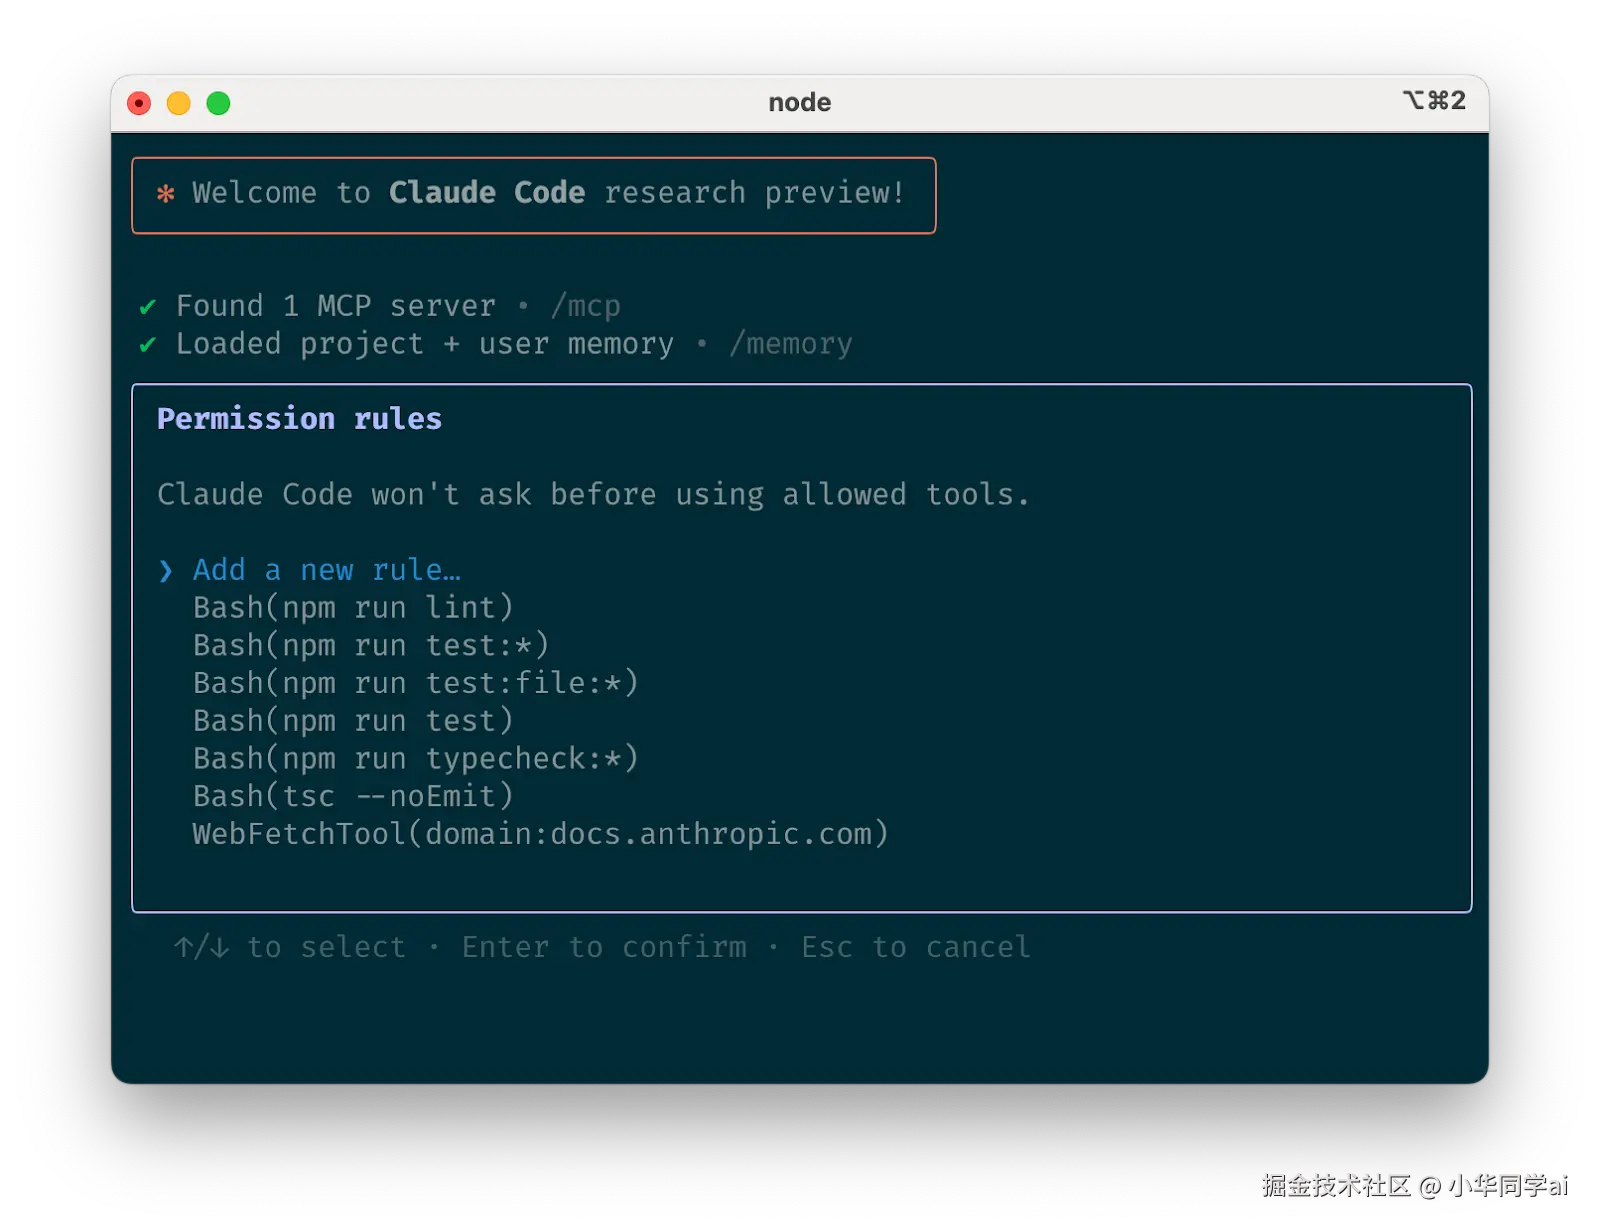
Task: Click the "node" window title
Action: coord(799,102)
